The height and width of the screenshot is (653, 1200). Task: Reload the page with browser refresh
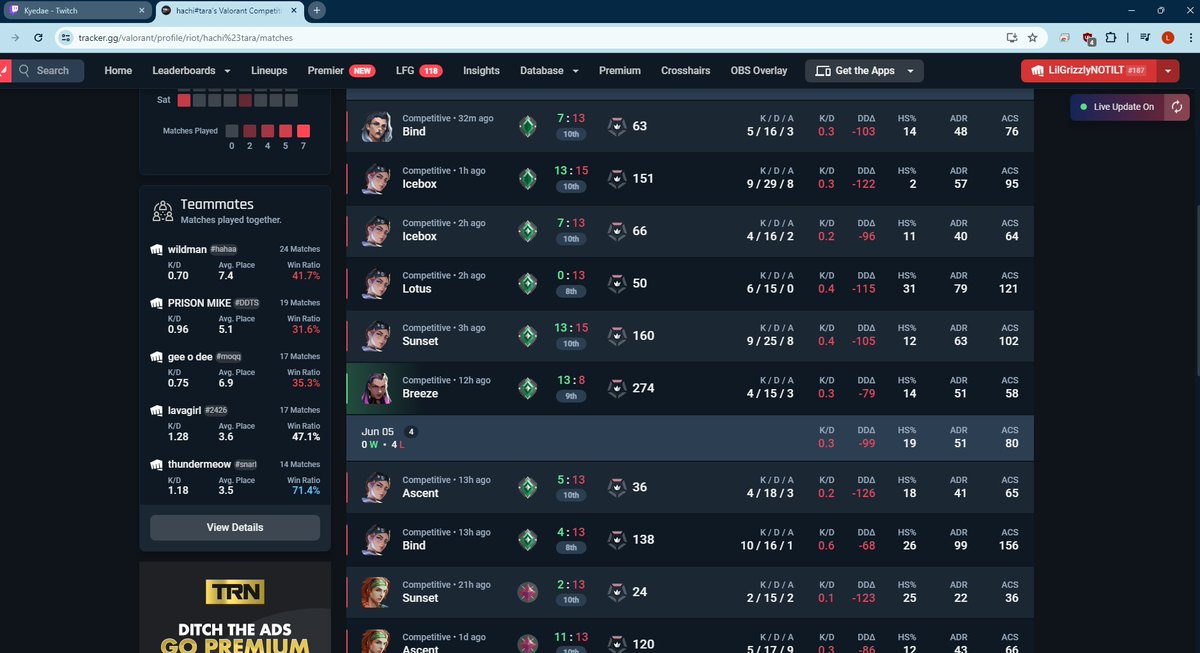click(x=38, y=37)
